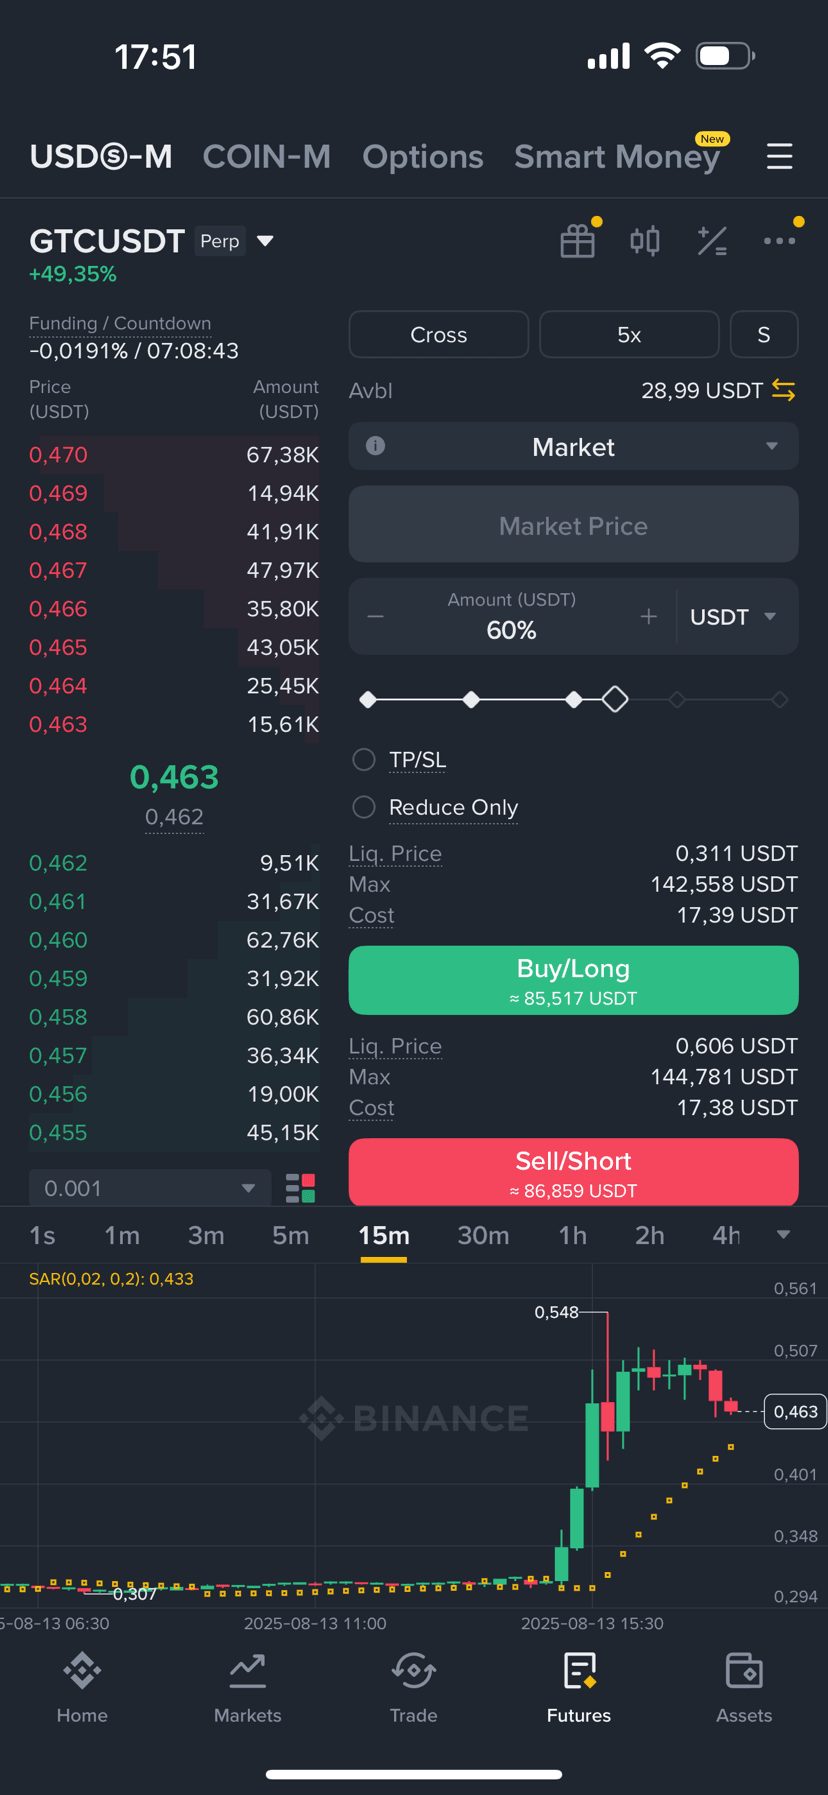
Task: Tap the info icon in Market field
Action: [x=376, y=446]
